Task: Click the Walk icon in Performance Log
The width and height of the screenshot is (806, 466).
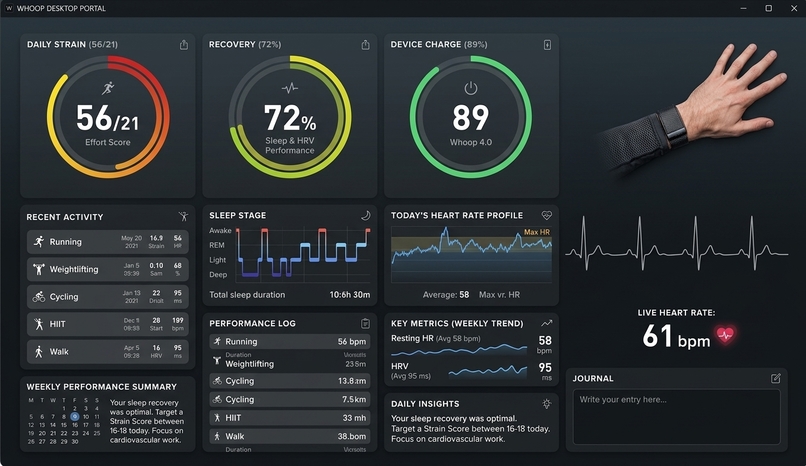Action: pos(217,436)
